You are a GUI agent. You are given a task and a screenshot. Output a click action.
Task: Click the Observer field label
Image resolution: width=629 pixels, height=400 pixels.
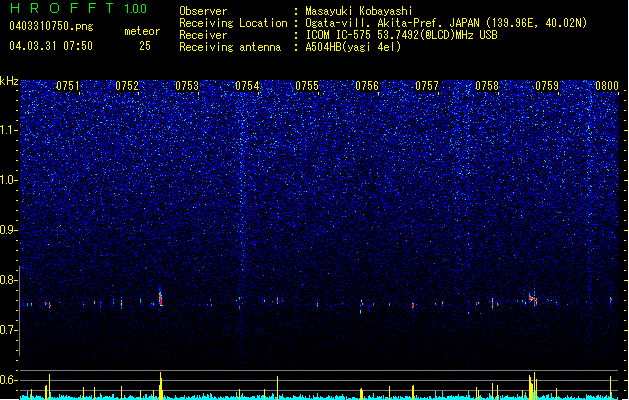click(x=203, y=11)
